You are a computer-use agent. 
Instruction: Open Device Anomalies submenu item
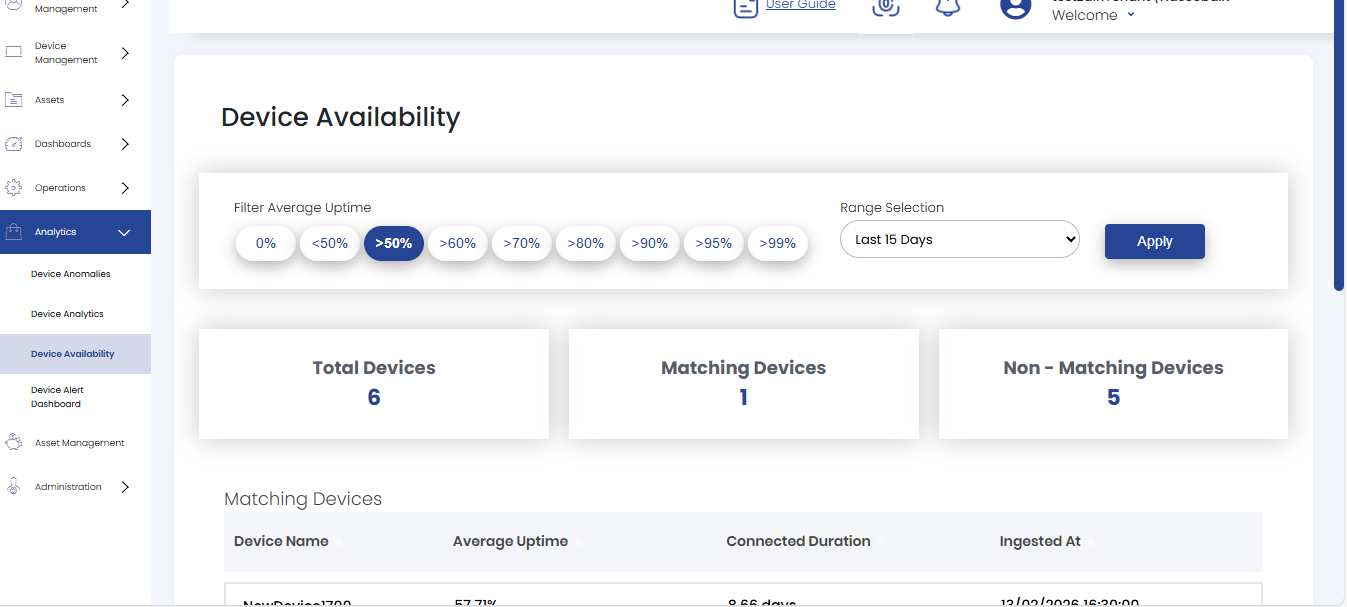[71, 274]
